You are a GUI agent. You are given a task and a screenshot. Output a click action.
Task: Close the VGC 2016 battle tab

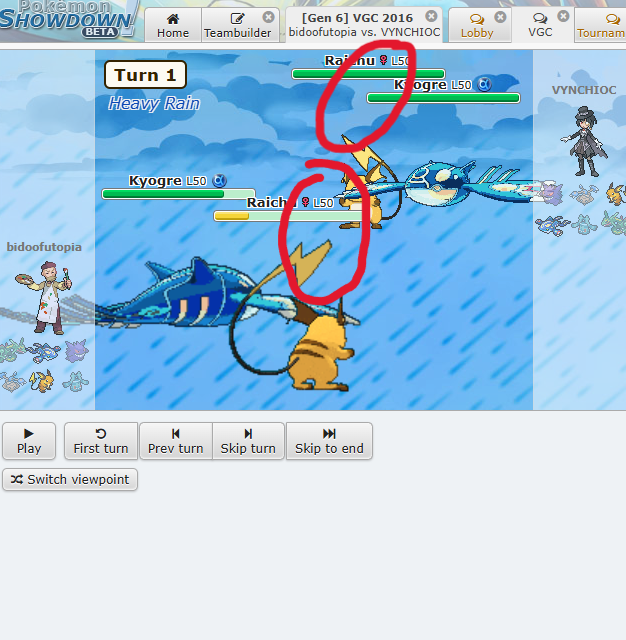coord(431,16)
